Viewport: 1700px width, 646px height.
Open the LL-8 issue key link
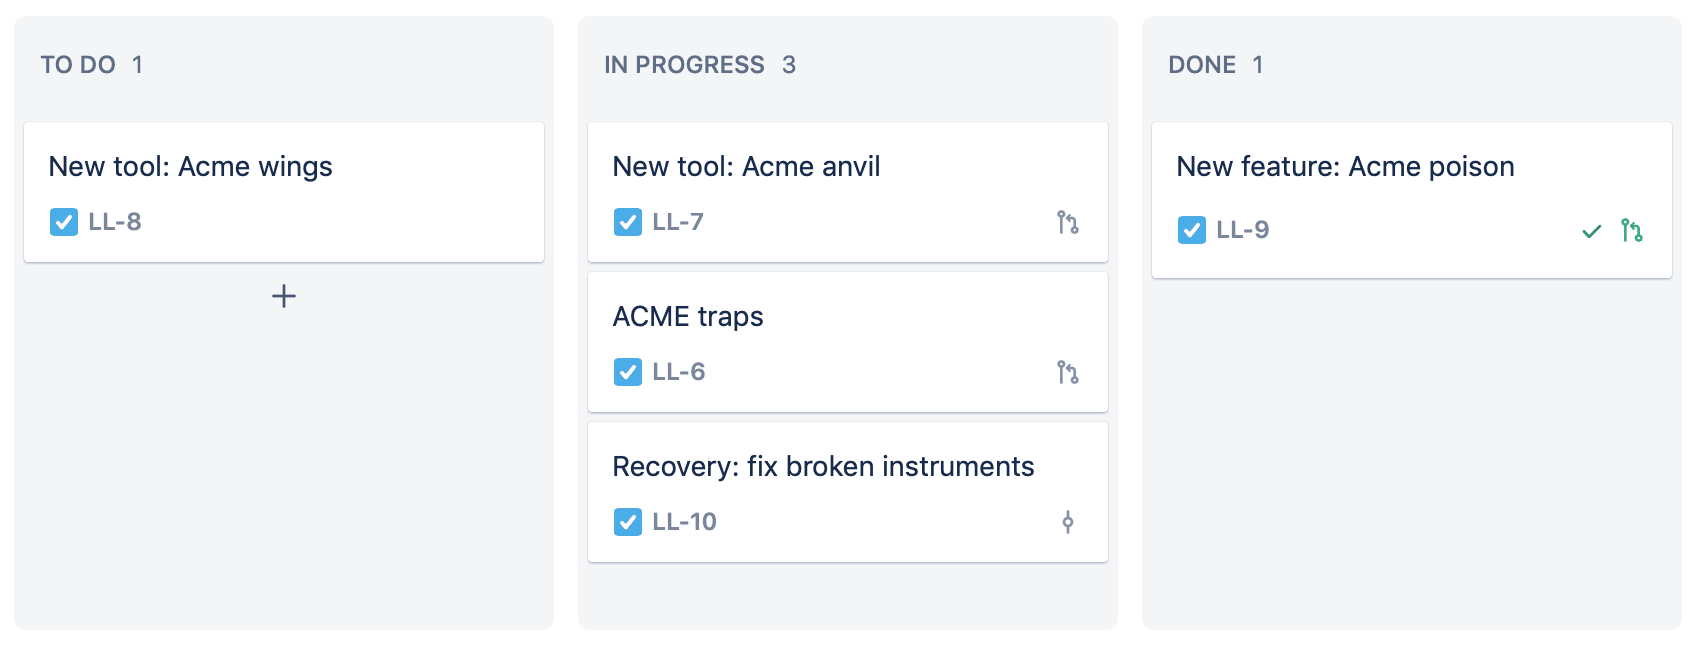(x=115, y=222)
